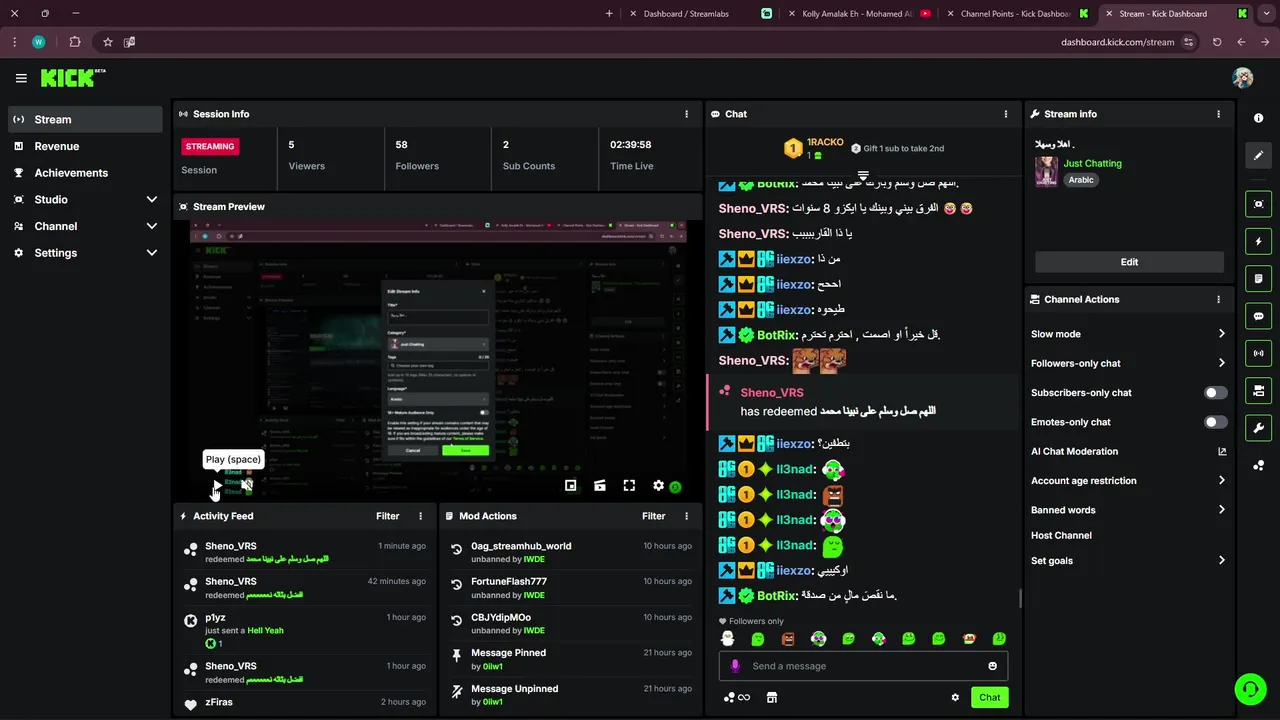Screen dimensions: 1280x720
Task: Toggle stream info wrench widget in right rail
Action: click(x=1258, y=428)
